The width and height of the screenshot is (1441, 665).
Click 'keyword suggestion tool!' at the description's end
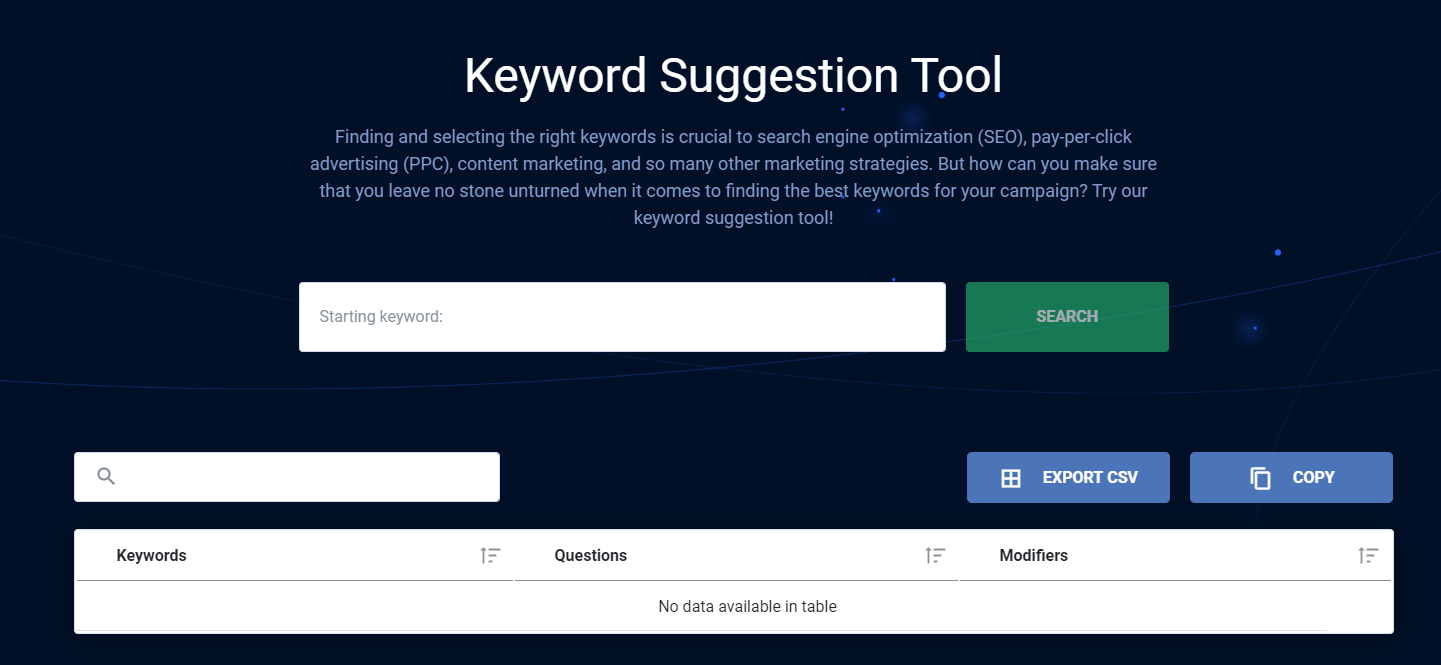(733, 217)
